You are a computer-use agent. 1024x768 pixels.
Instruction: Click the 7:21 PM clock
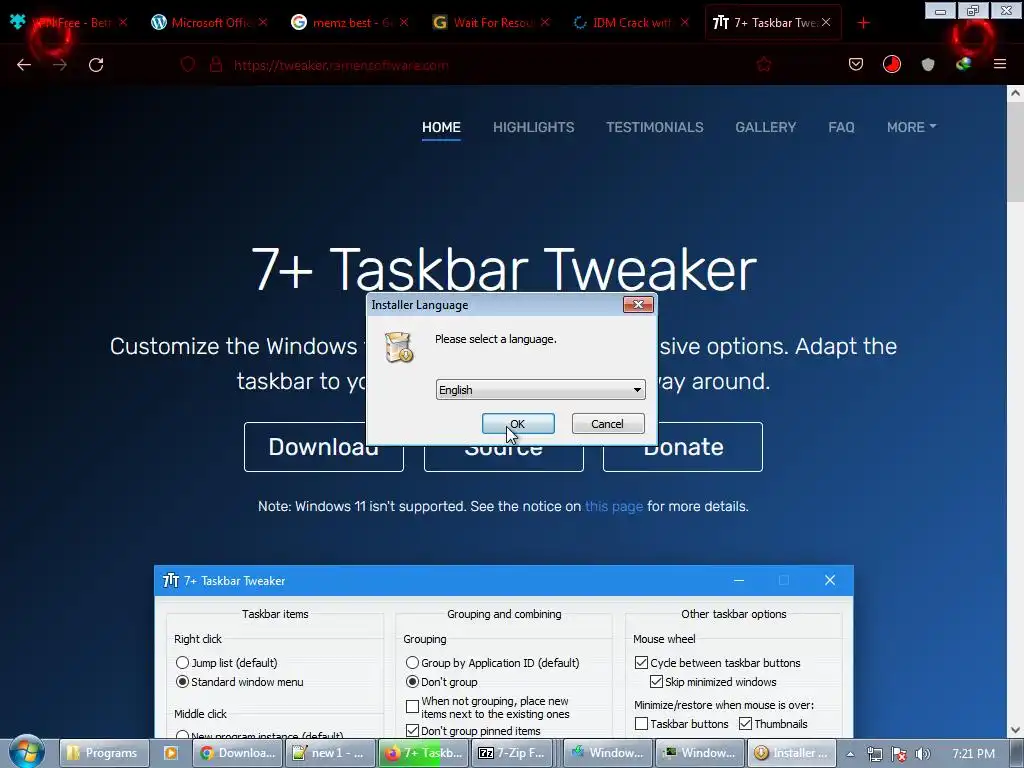[973, 754]
